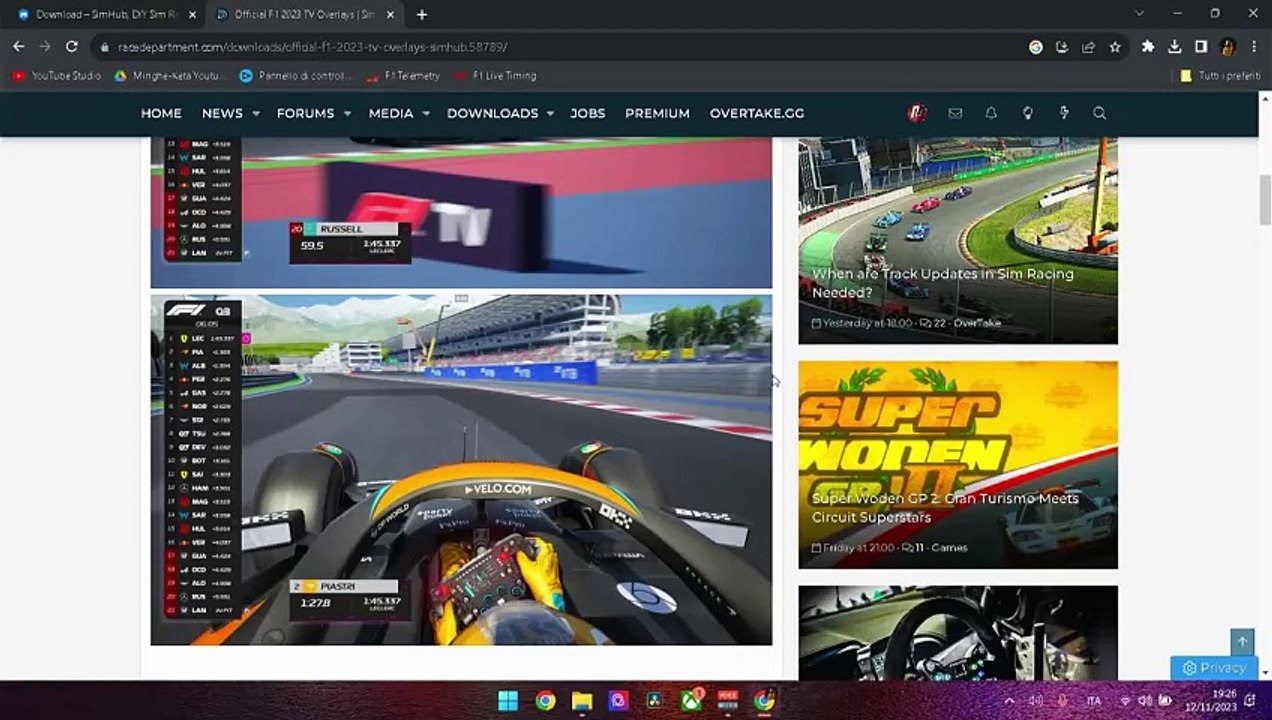The height and width of the screenshot is (720, 1272).
Task: Bookmark this page with star icon
Action: (x=1115, y=47)
